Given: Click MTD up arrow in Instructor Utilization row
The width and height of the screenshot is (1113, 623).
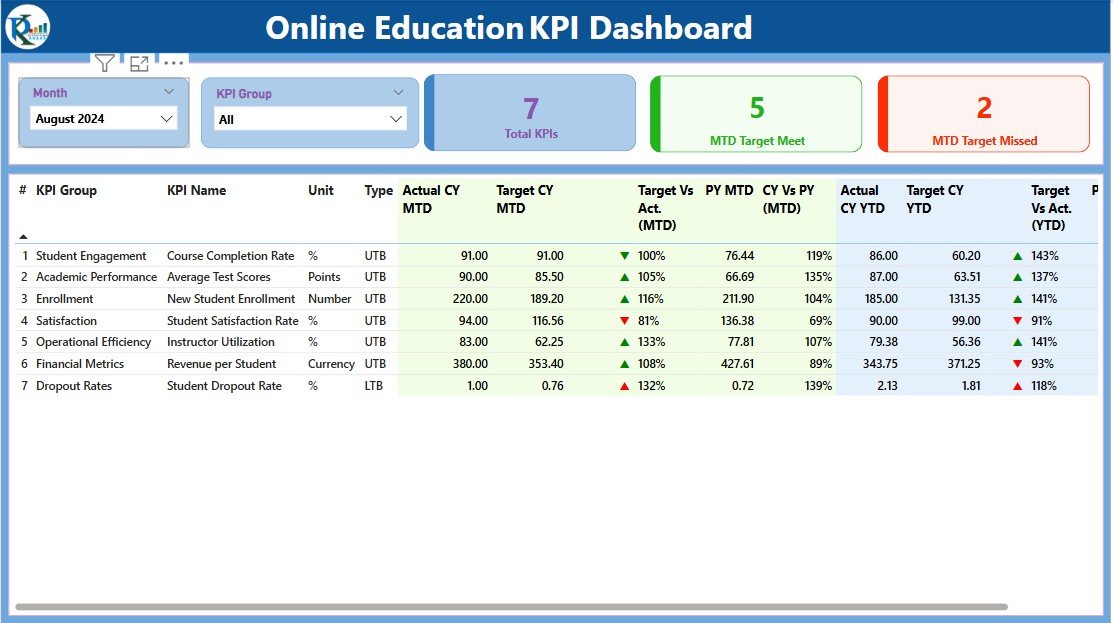Looking at the screenshot, I should pos(625,342).
